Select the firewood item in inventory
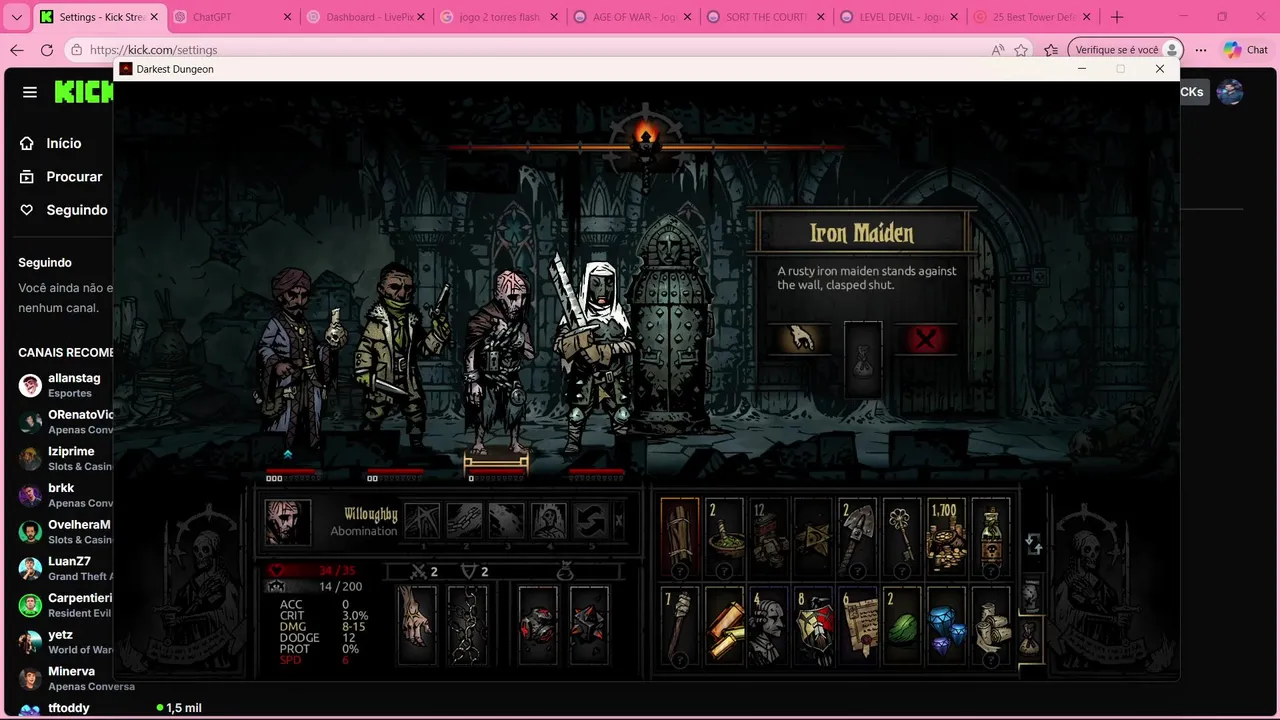Image resolution: width=1280 pixels, height=720 pixels. pos(680,539)
